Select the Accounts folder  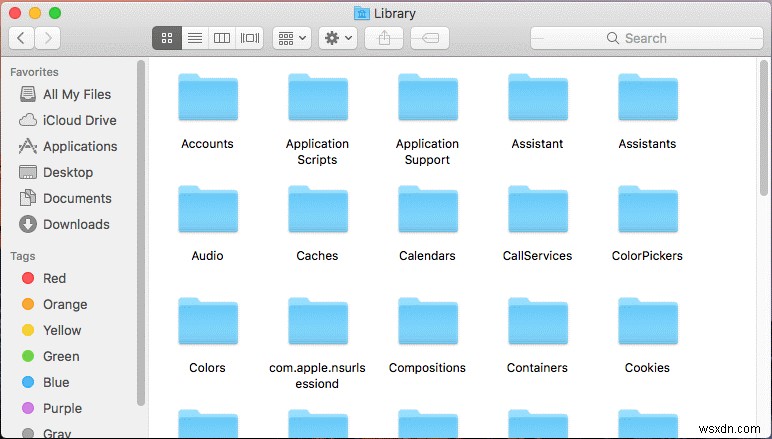click(x=208, y=98)
